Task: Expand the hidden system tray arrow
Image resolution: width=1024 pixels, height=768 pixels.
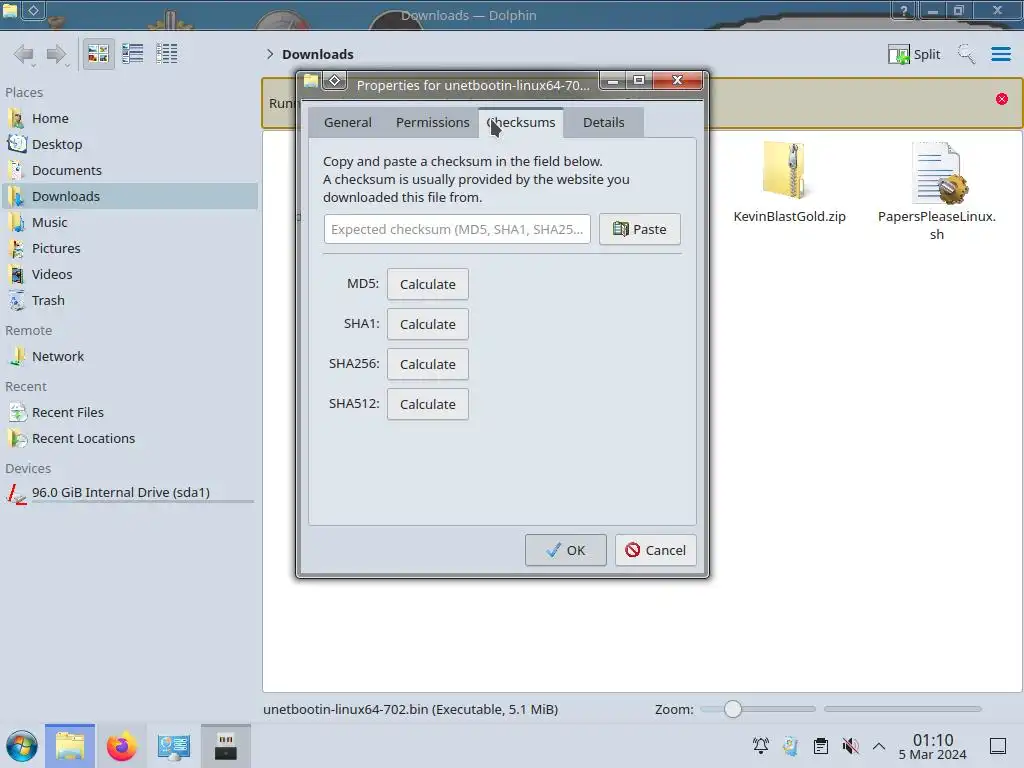Action: coord(879,746)
